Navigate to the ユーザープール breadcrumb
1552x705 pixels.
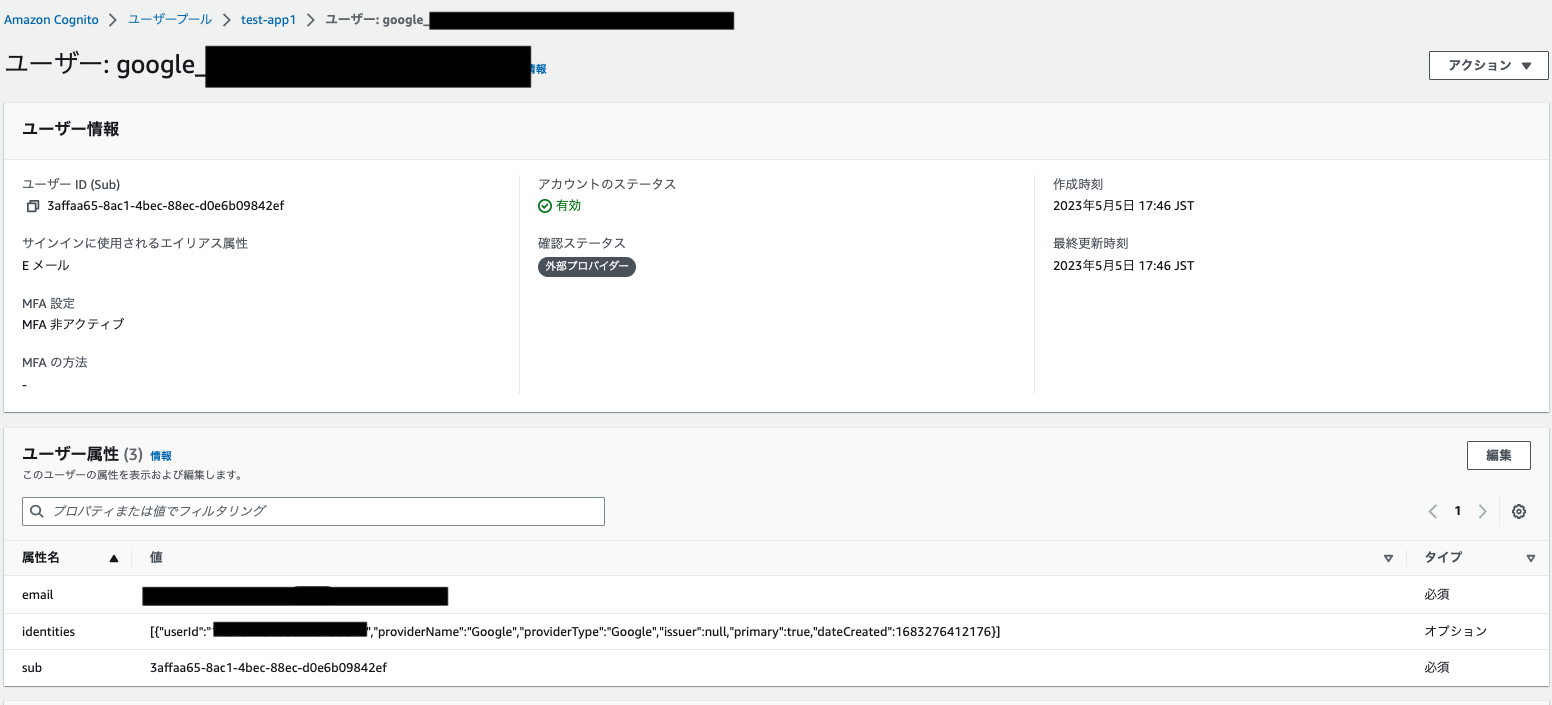pyautogui.click(x=170, y=20)
